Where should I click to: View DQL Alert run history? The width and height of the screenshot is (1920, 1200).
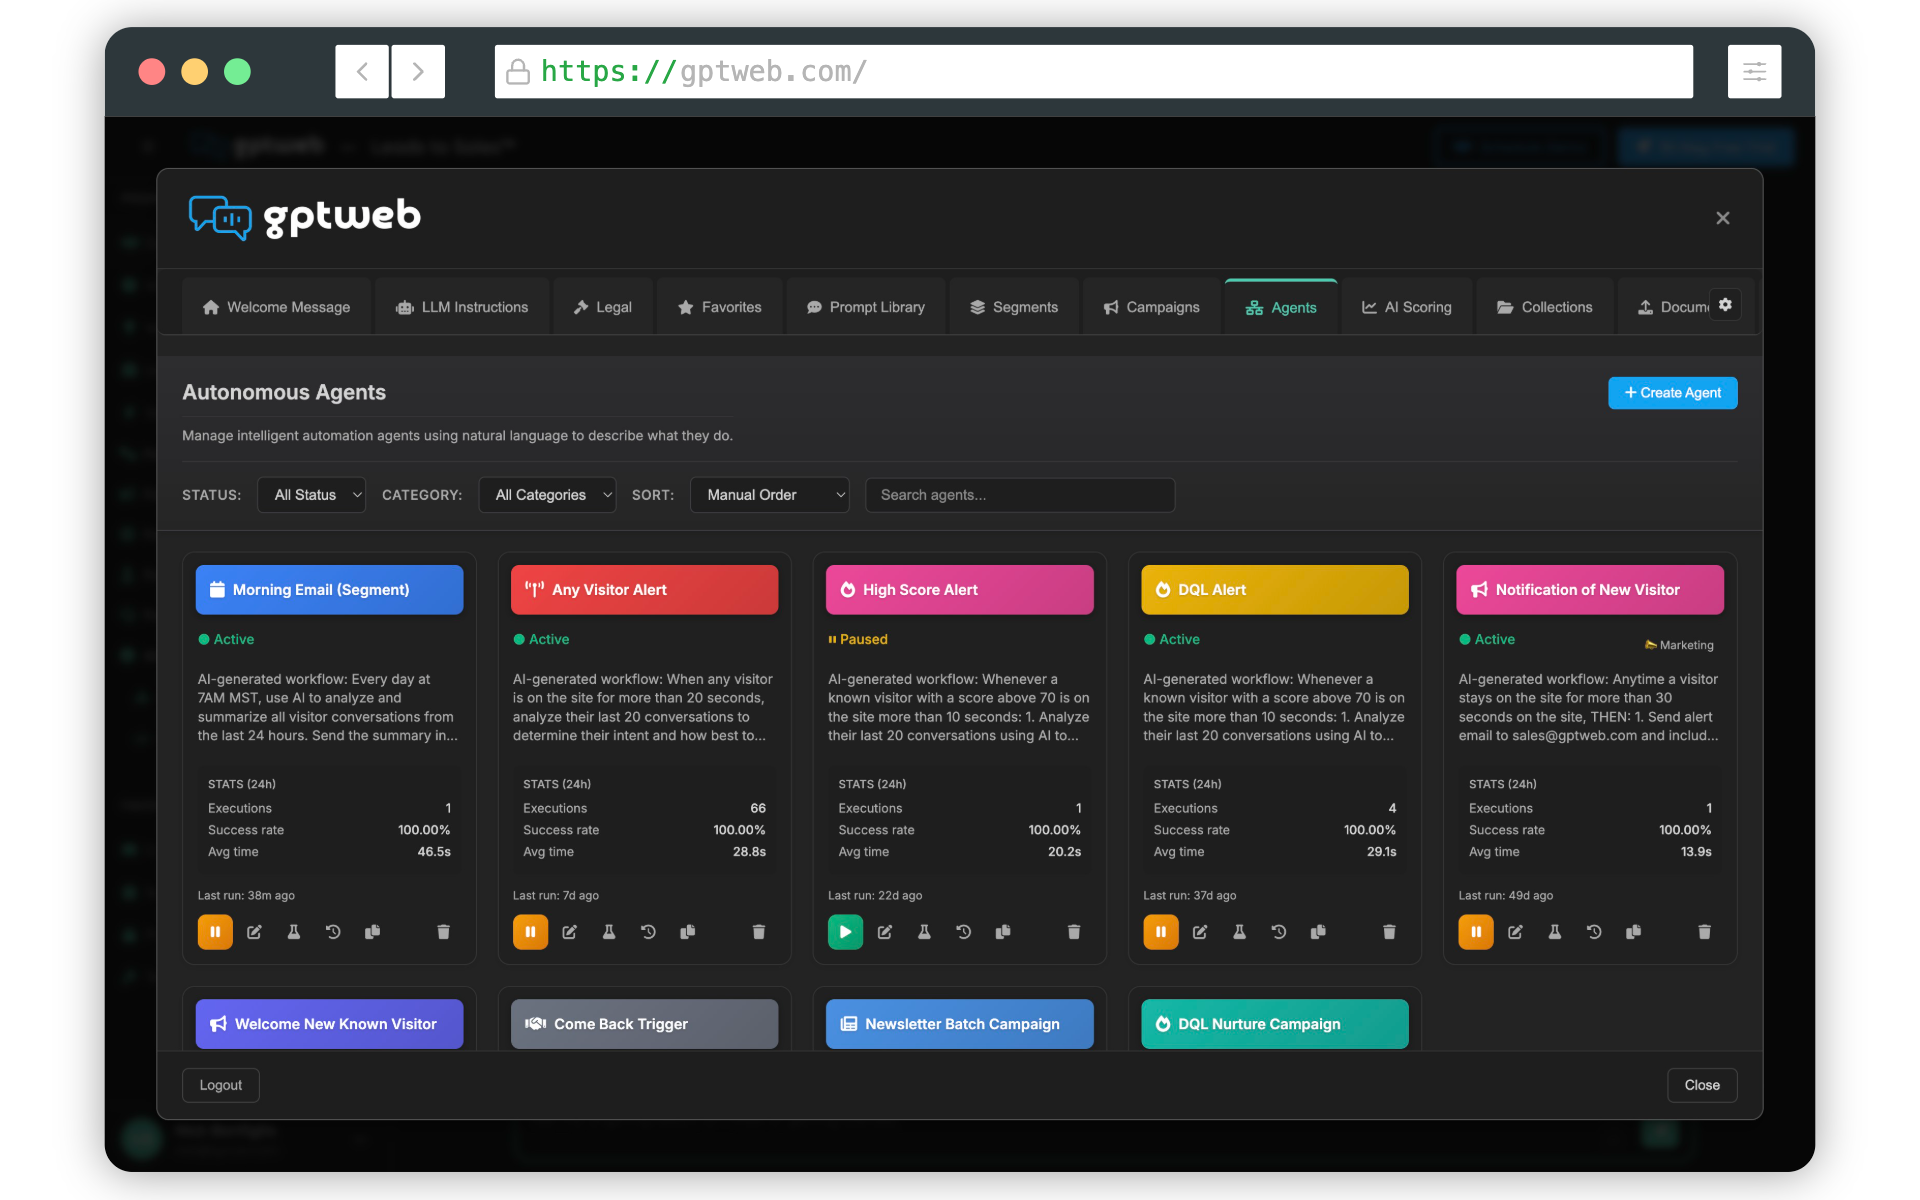click(1279, 932)
